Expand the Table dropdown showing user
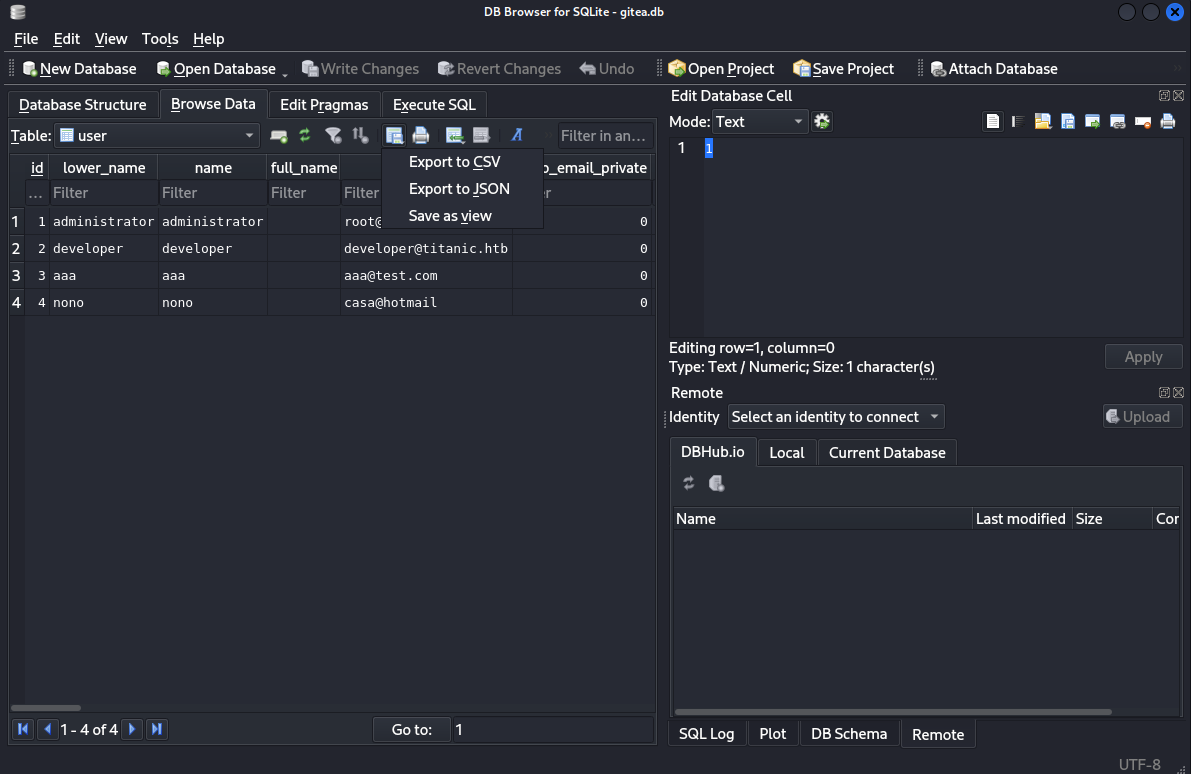 157,136
